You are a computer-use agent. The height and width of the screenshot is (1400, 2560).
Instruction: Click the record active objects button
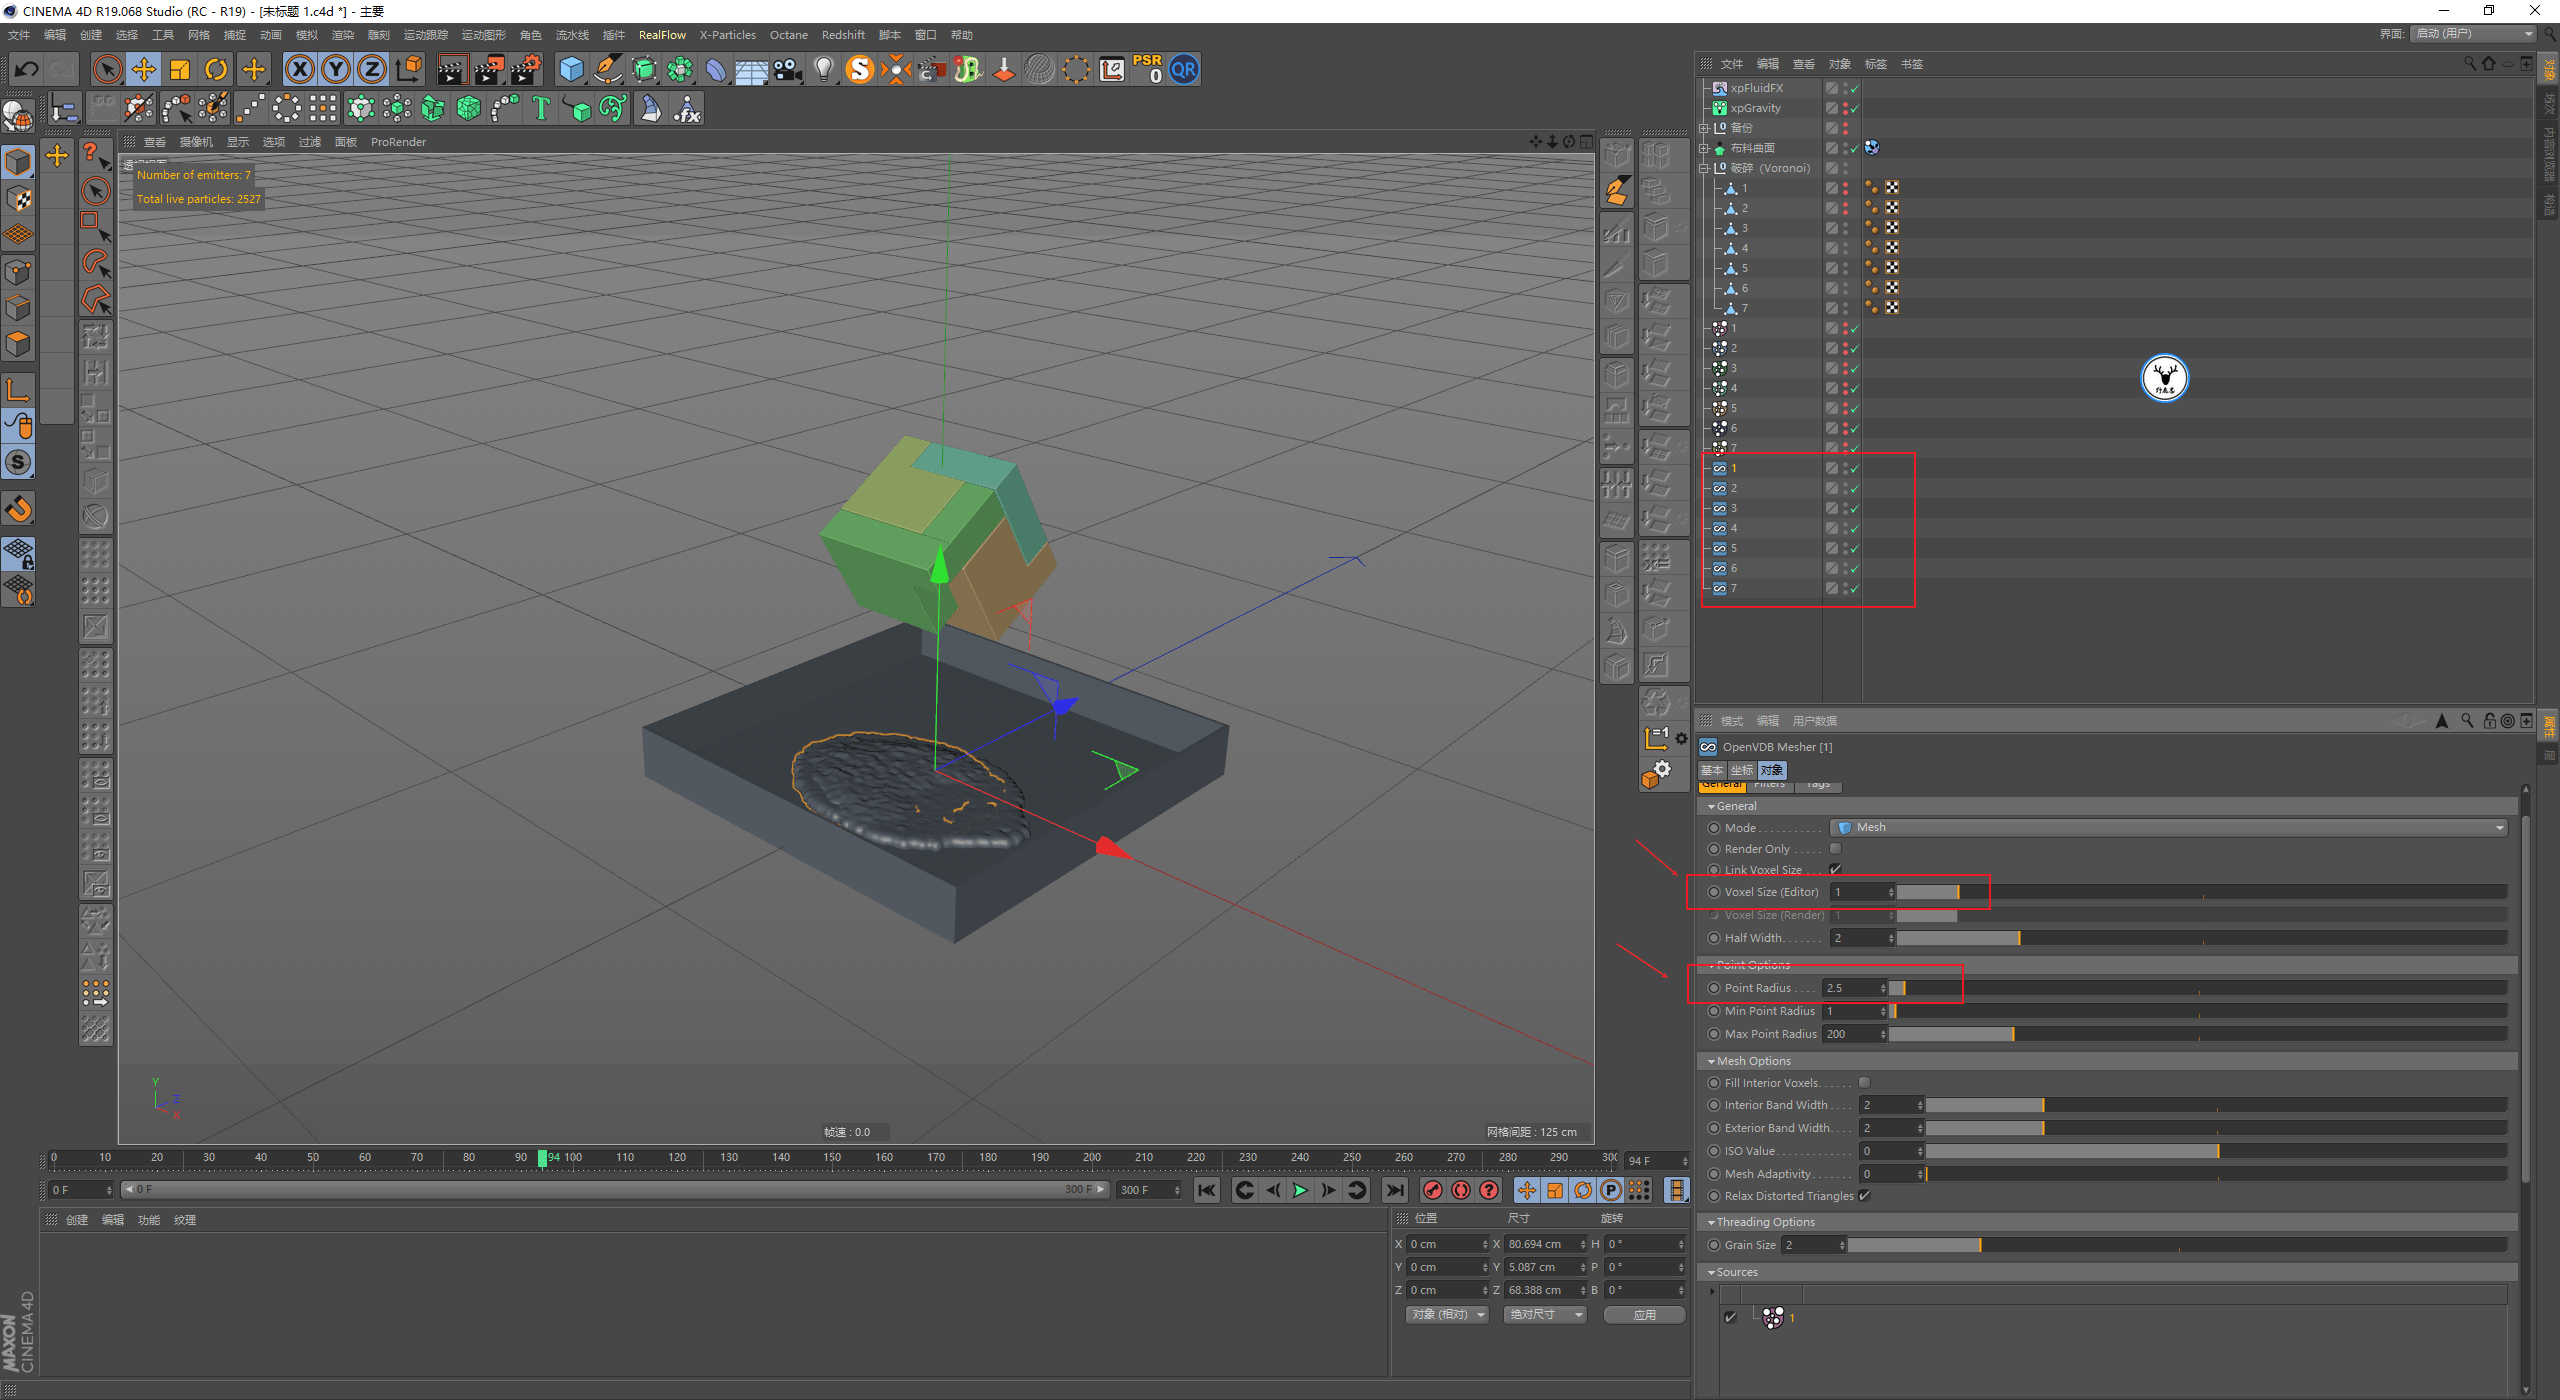tap(1433, 1190)
